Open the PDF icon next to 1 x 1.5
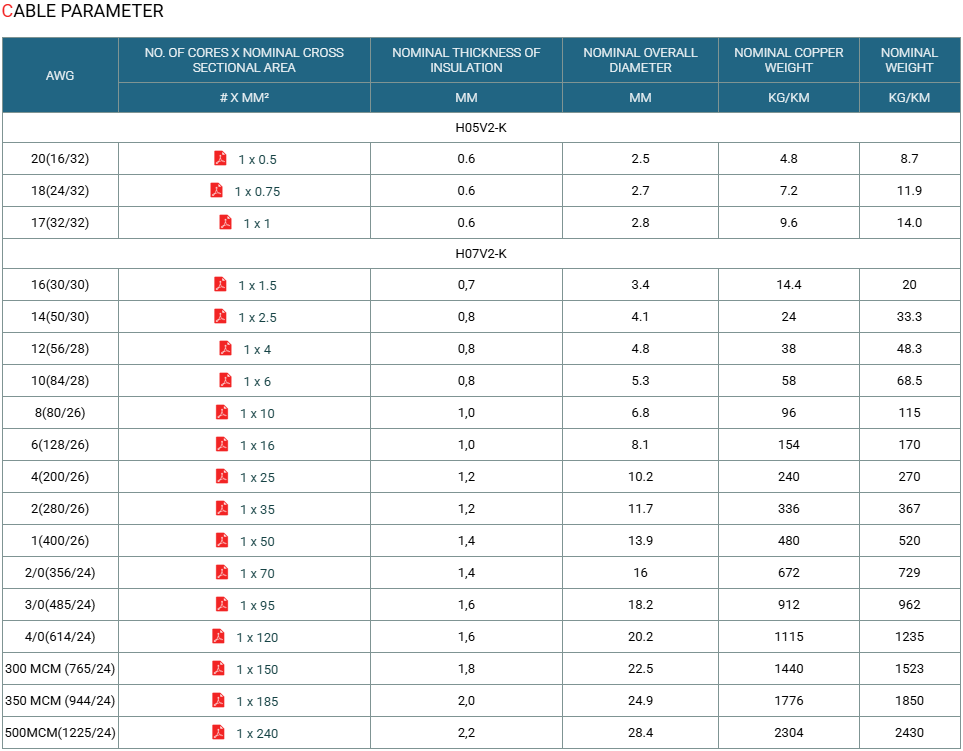This screenshot has width=963, height=751. coord(220,284)
